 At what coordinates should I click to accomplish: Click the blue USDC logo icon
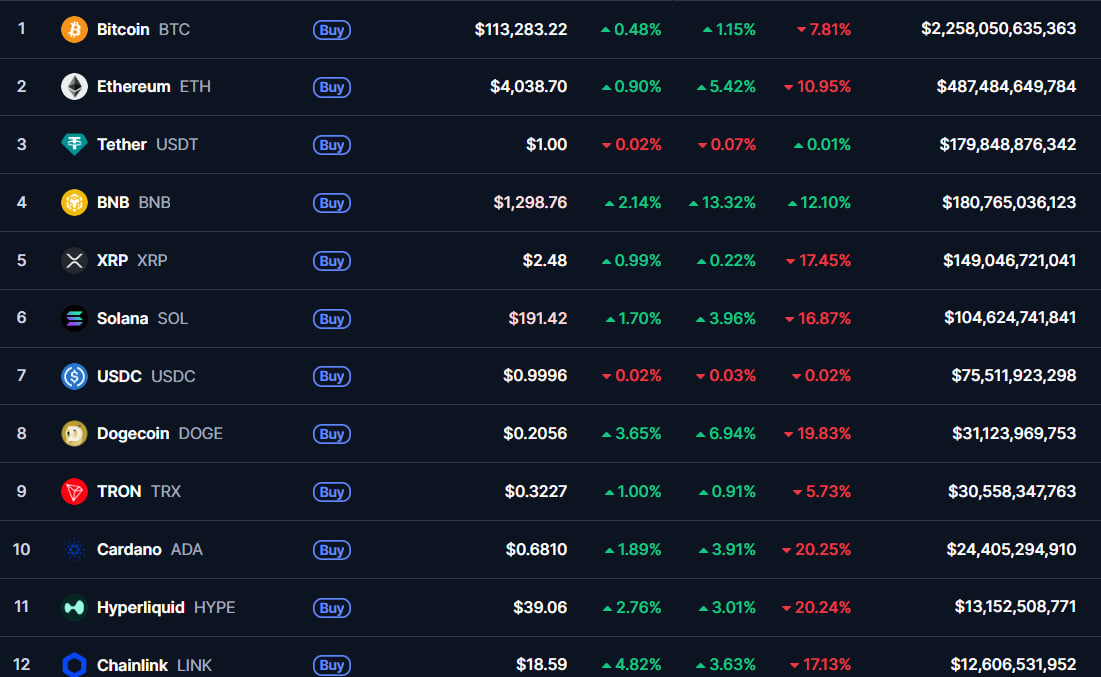point(74,377)
